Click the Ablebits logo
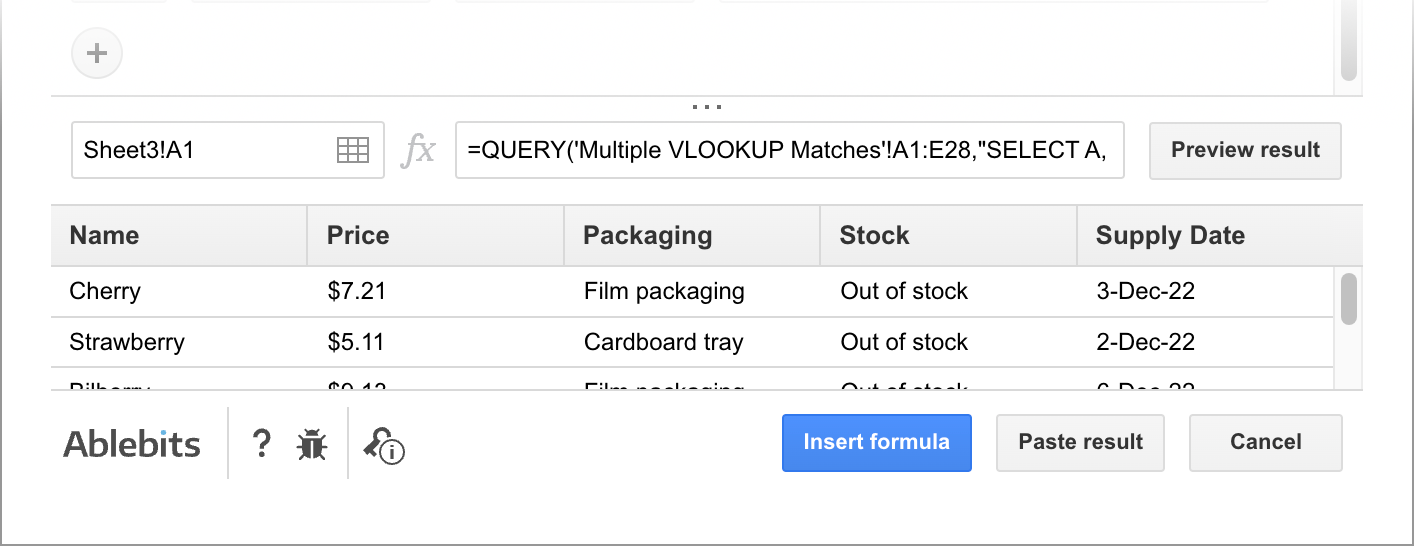 click(x=132, y=444)
